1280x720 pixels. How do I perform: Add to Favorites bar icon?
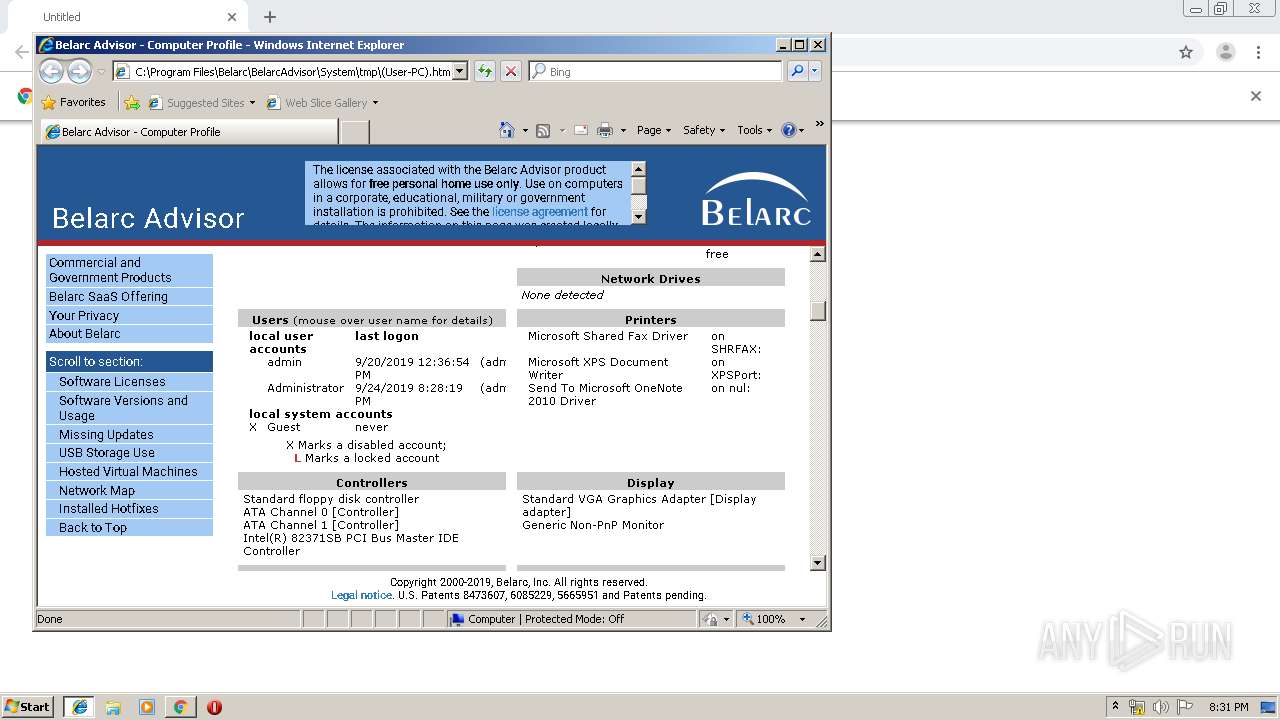[x=131, y=102]
